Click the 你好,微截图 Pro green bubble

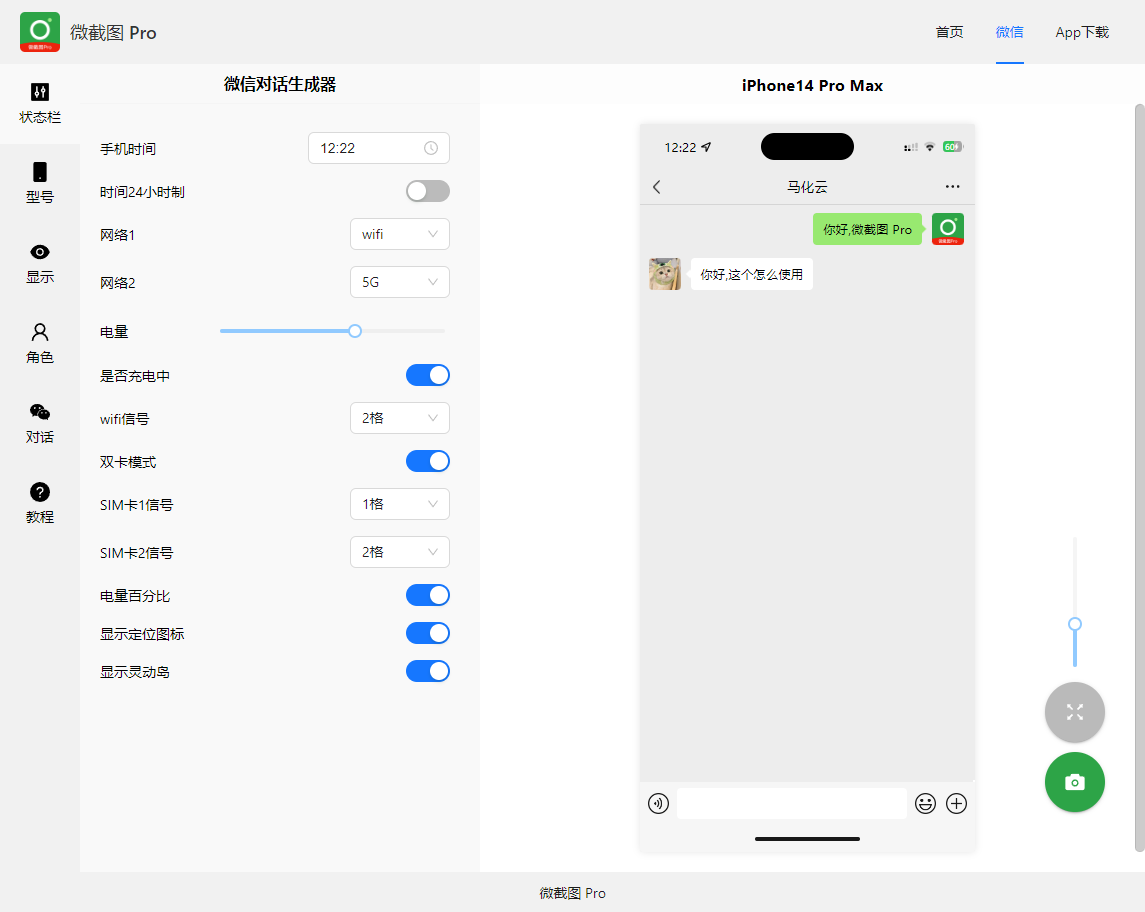click(x=868, y=229)
